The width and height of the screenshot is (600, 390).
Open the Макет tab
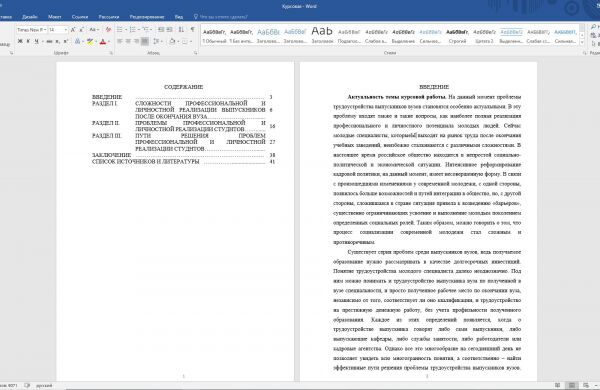tap(54, 17)
